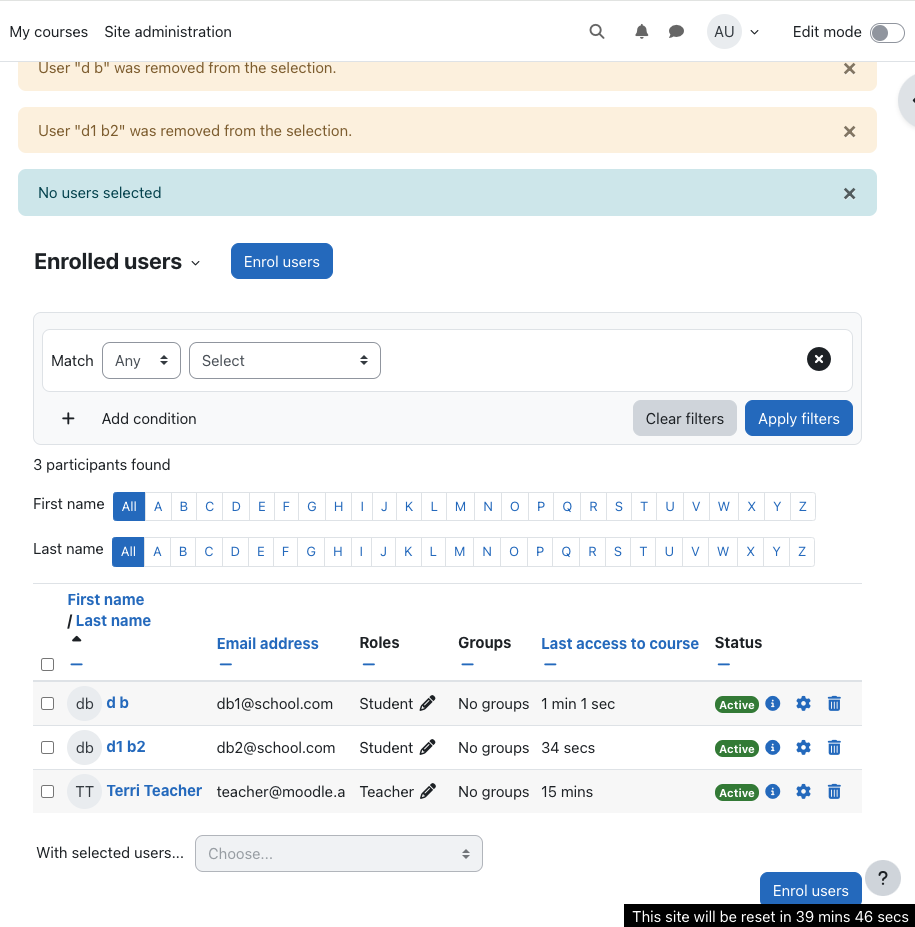This screenshot has height=927, width=915.
Task: Open the messaging speech bubble icon
Action: pos(676,31)
